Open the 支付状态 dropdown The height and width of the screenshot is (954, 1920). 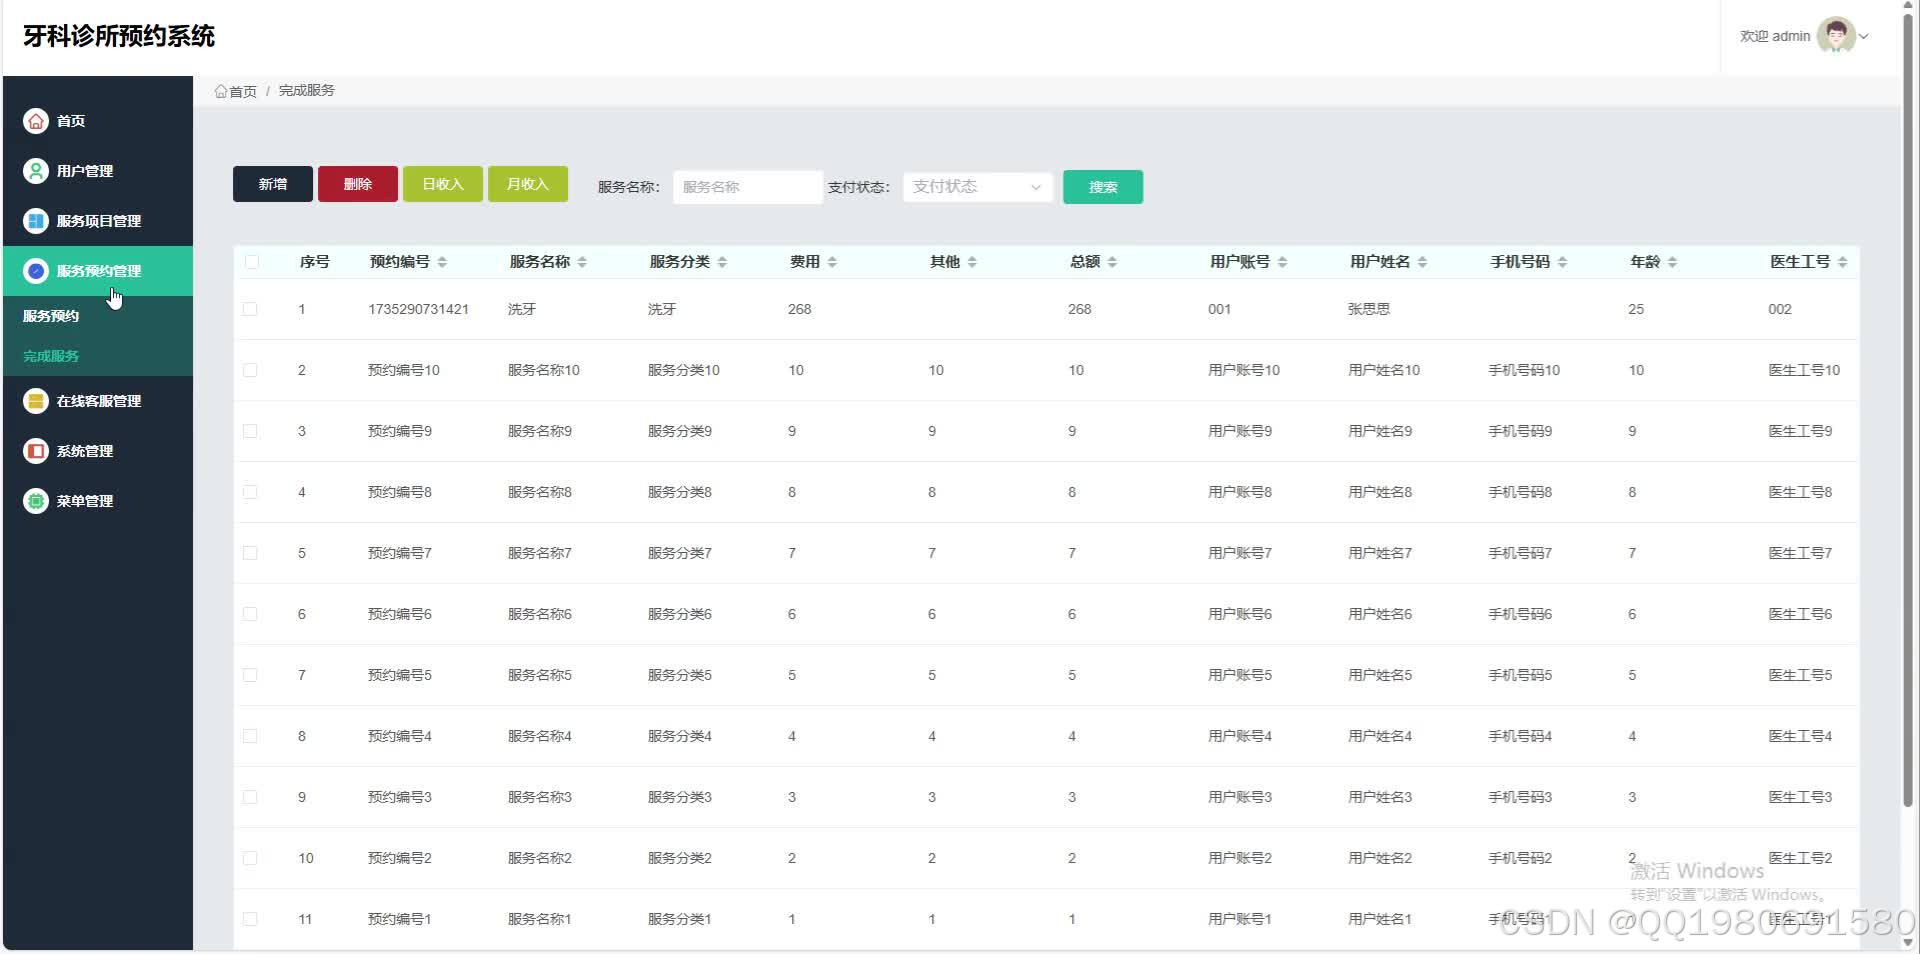tap(978, 187)
